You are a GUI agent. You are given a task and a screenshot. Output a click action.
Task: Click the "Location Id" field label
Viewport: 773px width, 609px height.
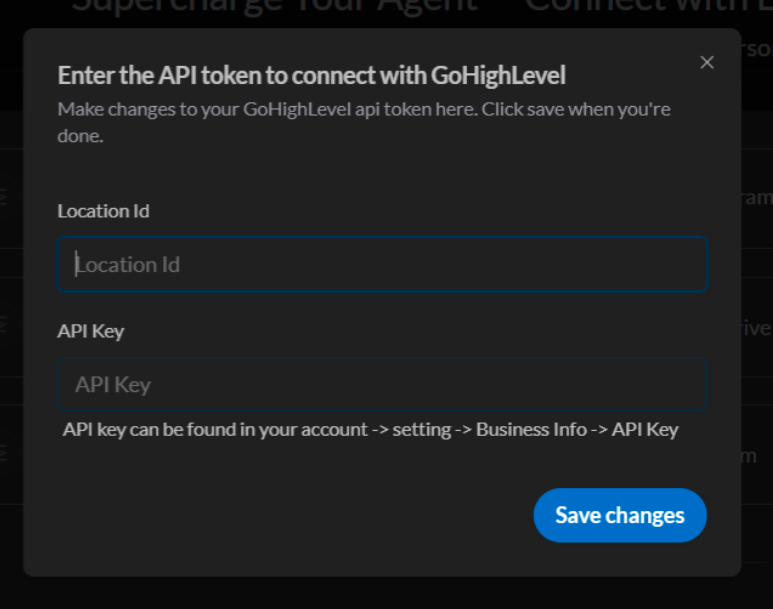click(x=103, y=211)
